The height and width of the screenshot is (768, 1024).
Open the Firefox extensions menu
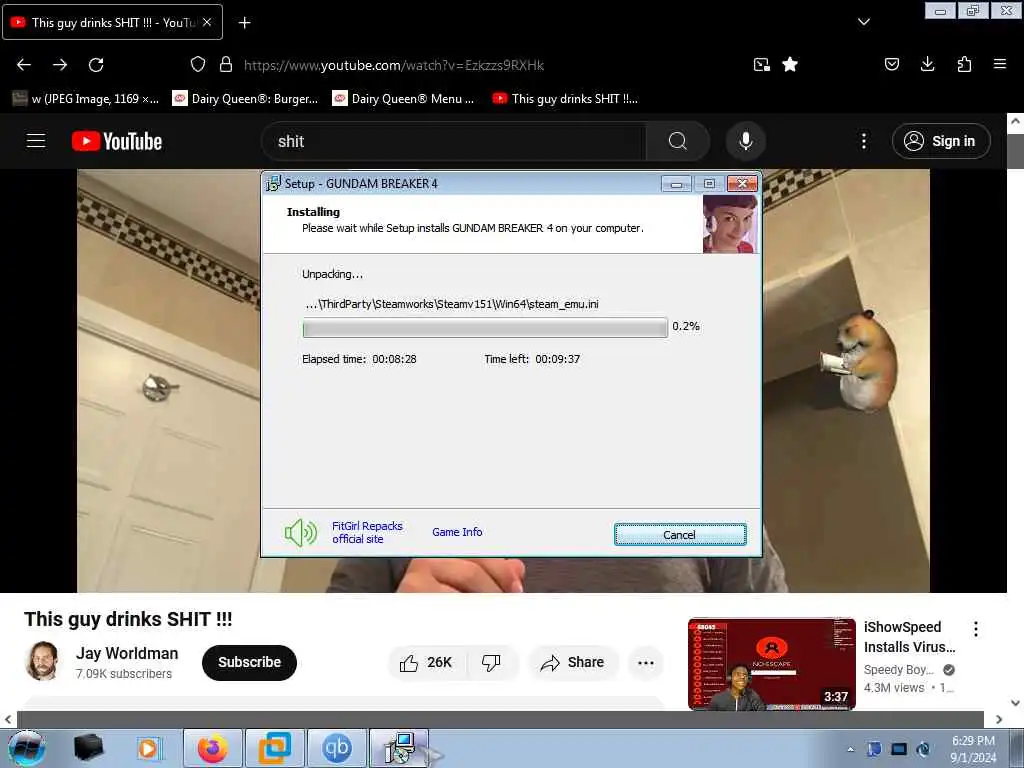click(964, 64)
